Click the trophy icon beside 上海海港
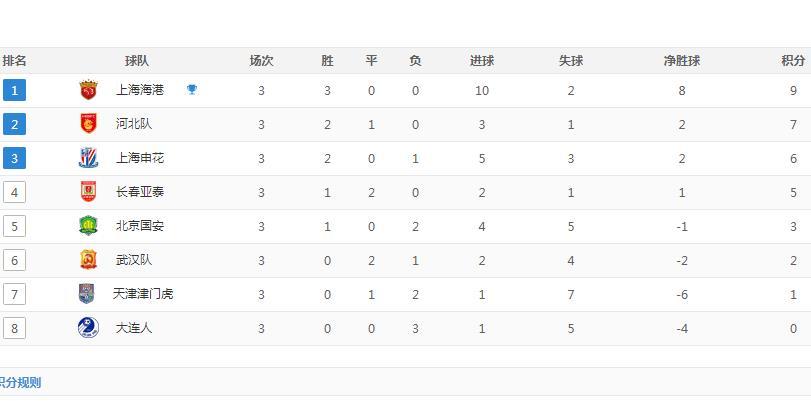The width and height of the screenshot is (811, 401). [192, 90]
